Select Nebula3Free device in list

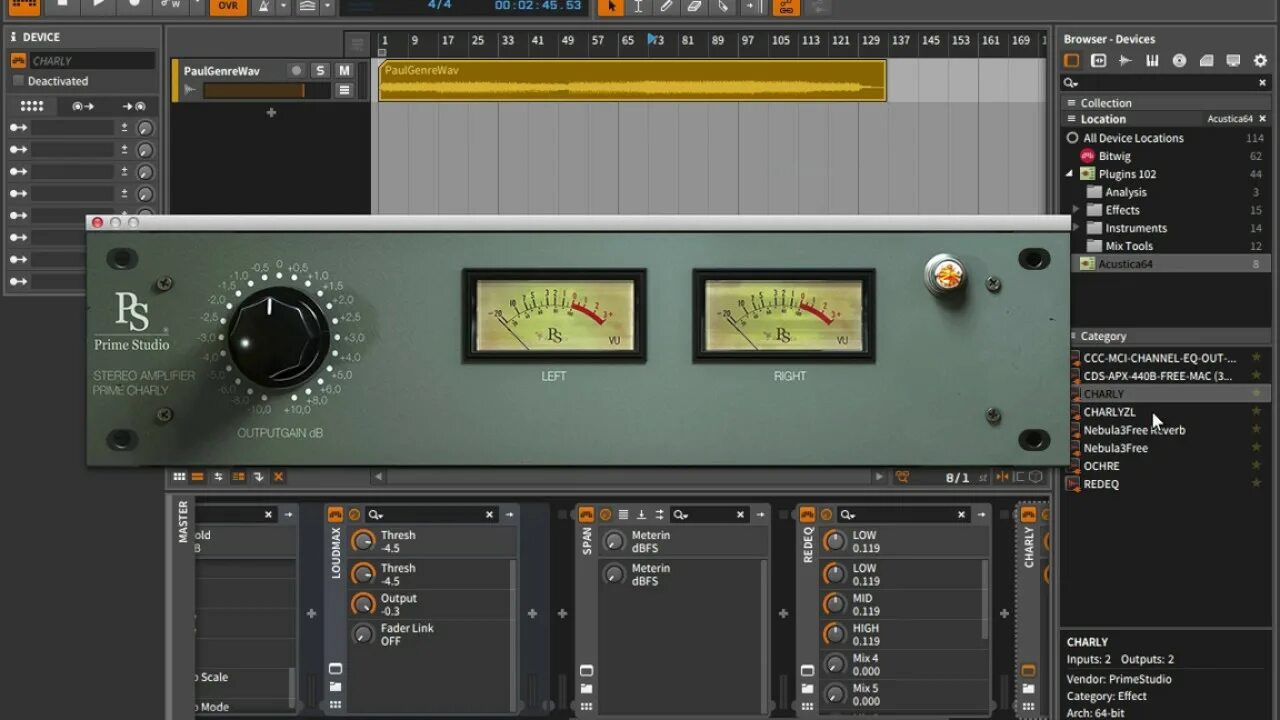pos(1116,448)
